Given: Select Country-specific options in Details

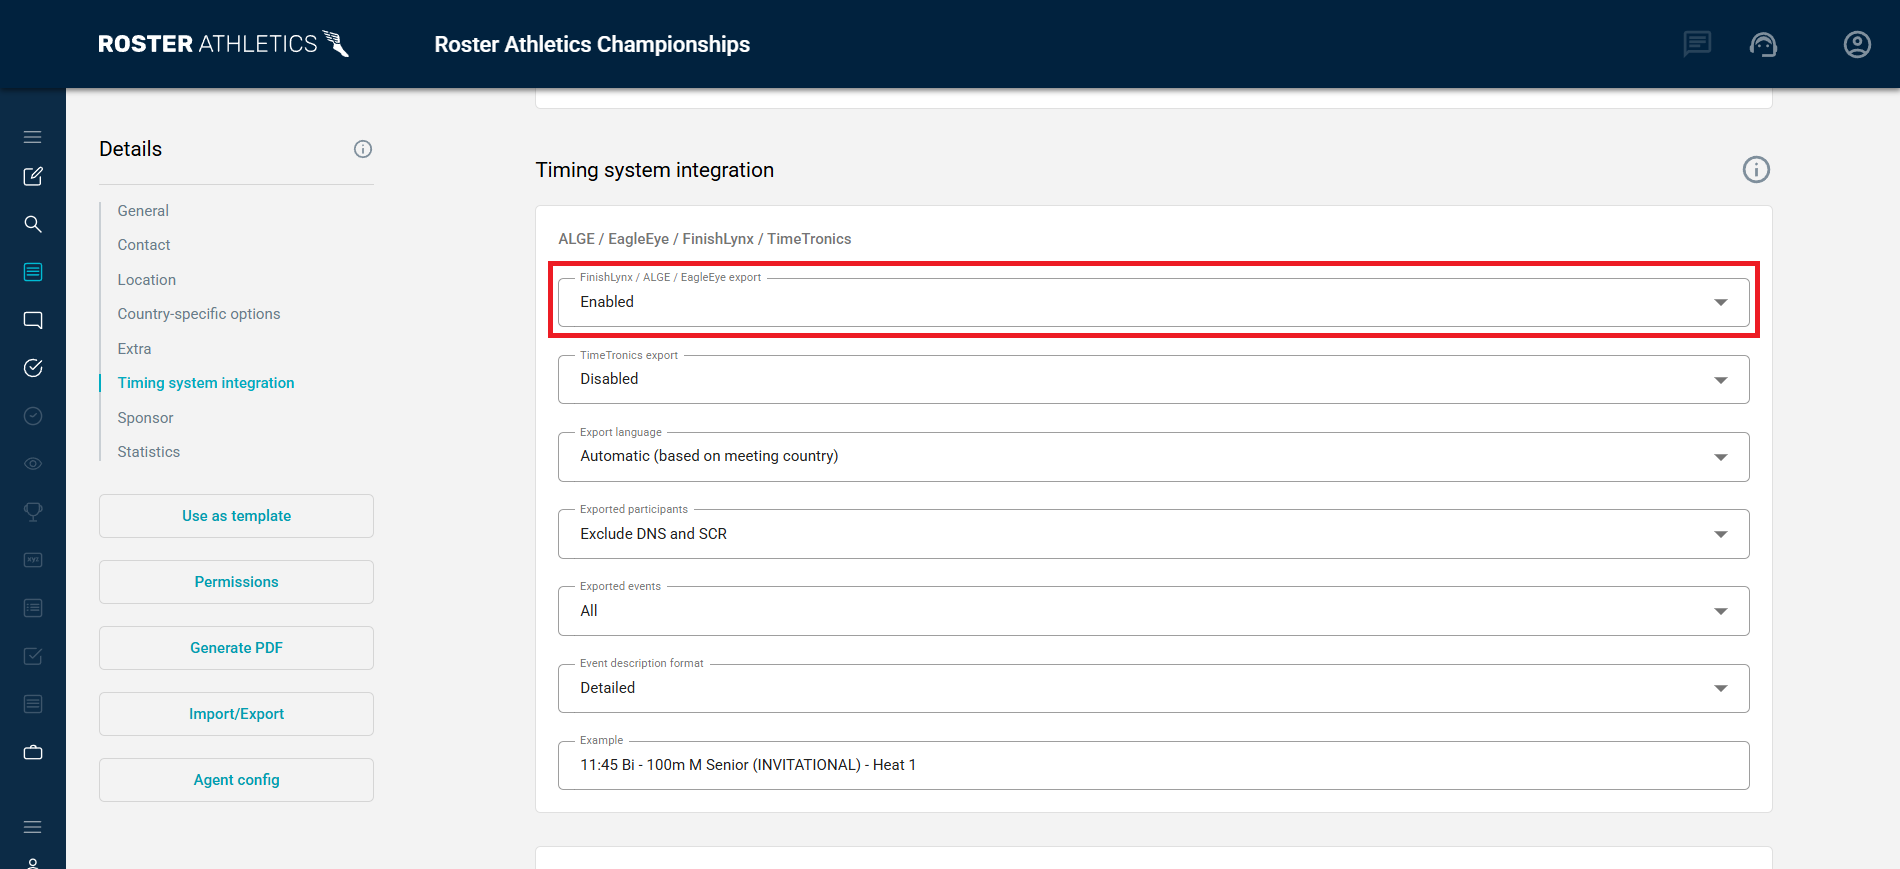Looking at the screenshot, I should click(x=199, y=314).
